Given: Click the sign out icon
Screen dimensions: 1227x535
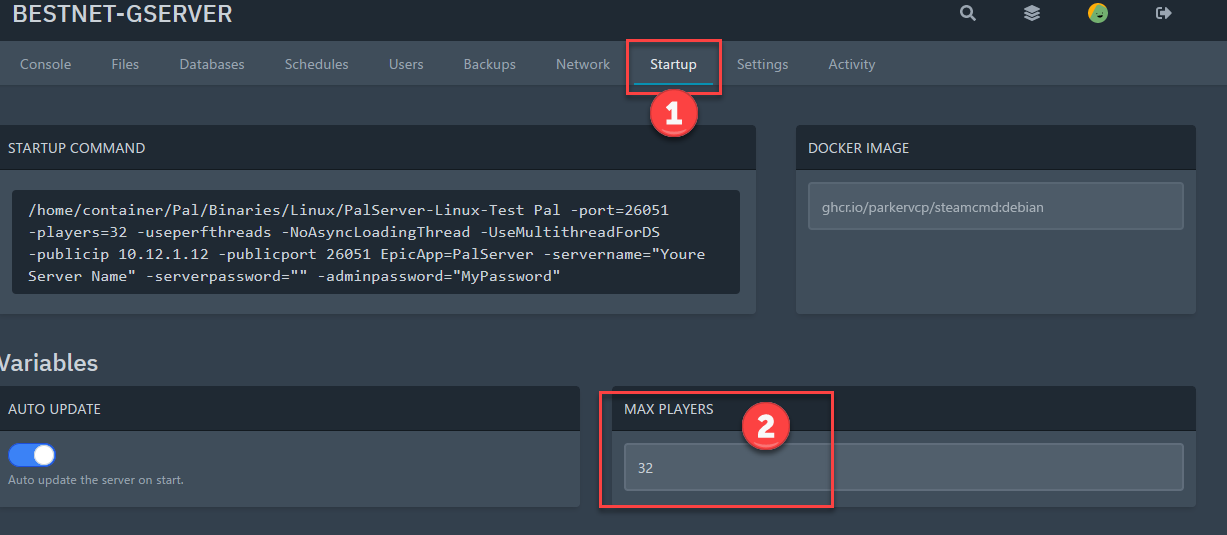Looking at the screenshot, I should pyautogui.click(x=1164, y=14).
